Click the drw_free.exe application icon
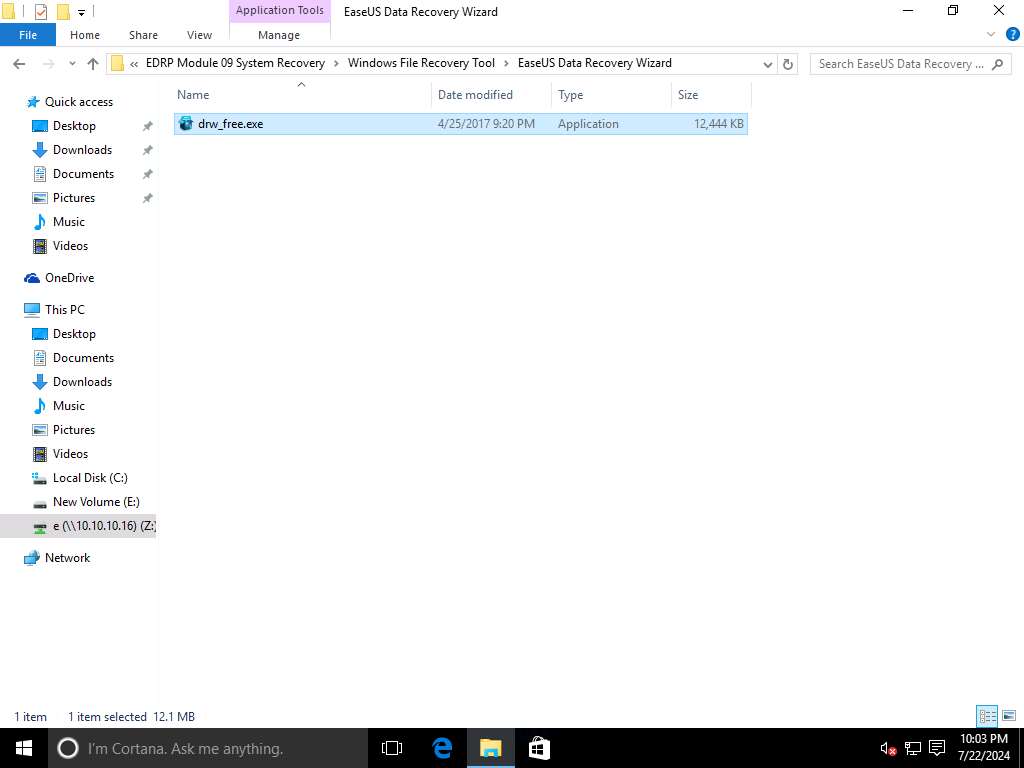 (x=186, y=123)
